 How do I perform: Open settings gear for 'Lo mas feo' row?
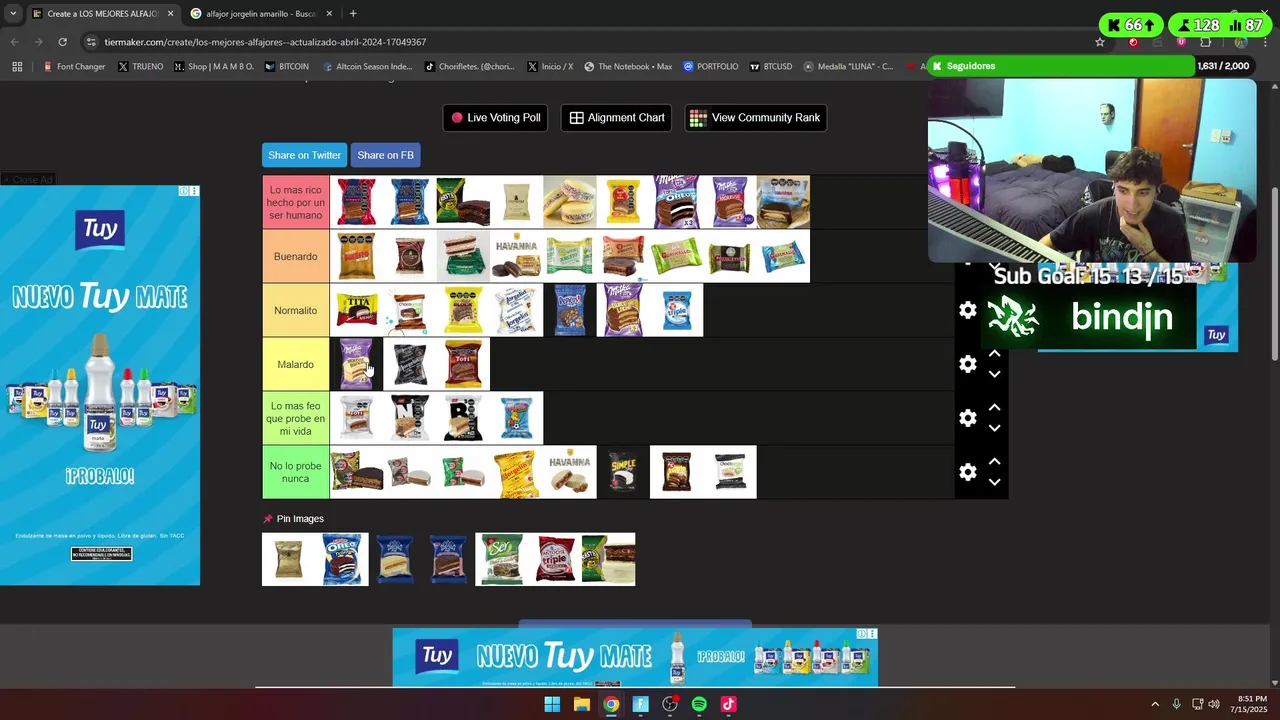pyautogui.click(x=967, y=418)
